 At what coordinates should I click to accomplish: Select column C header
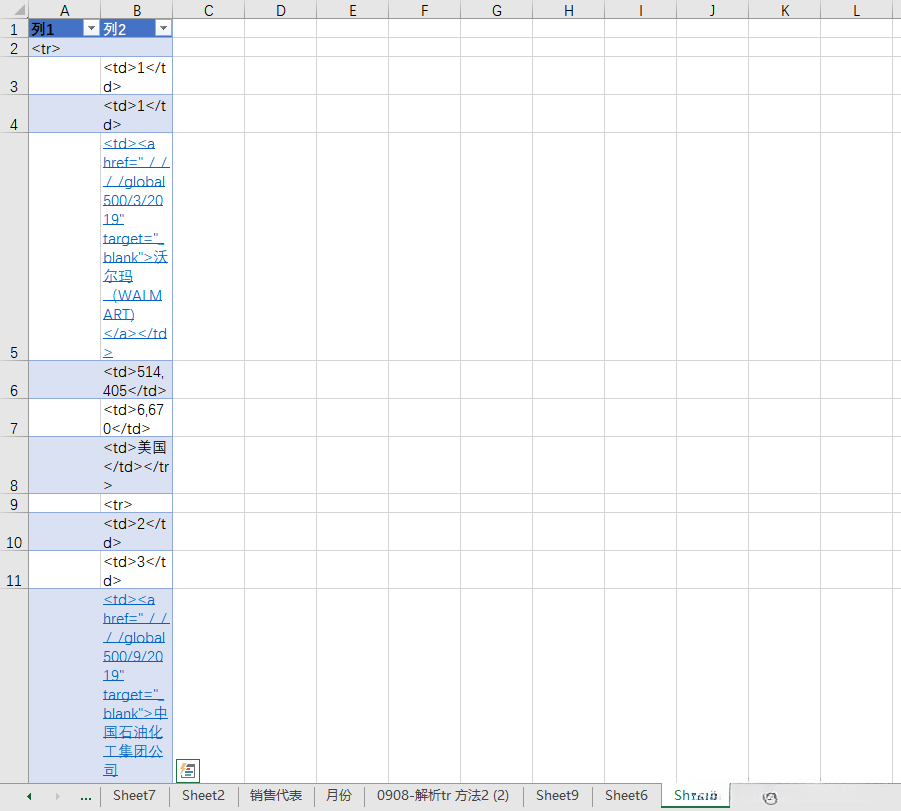pos(209,10)
